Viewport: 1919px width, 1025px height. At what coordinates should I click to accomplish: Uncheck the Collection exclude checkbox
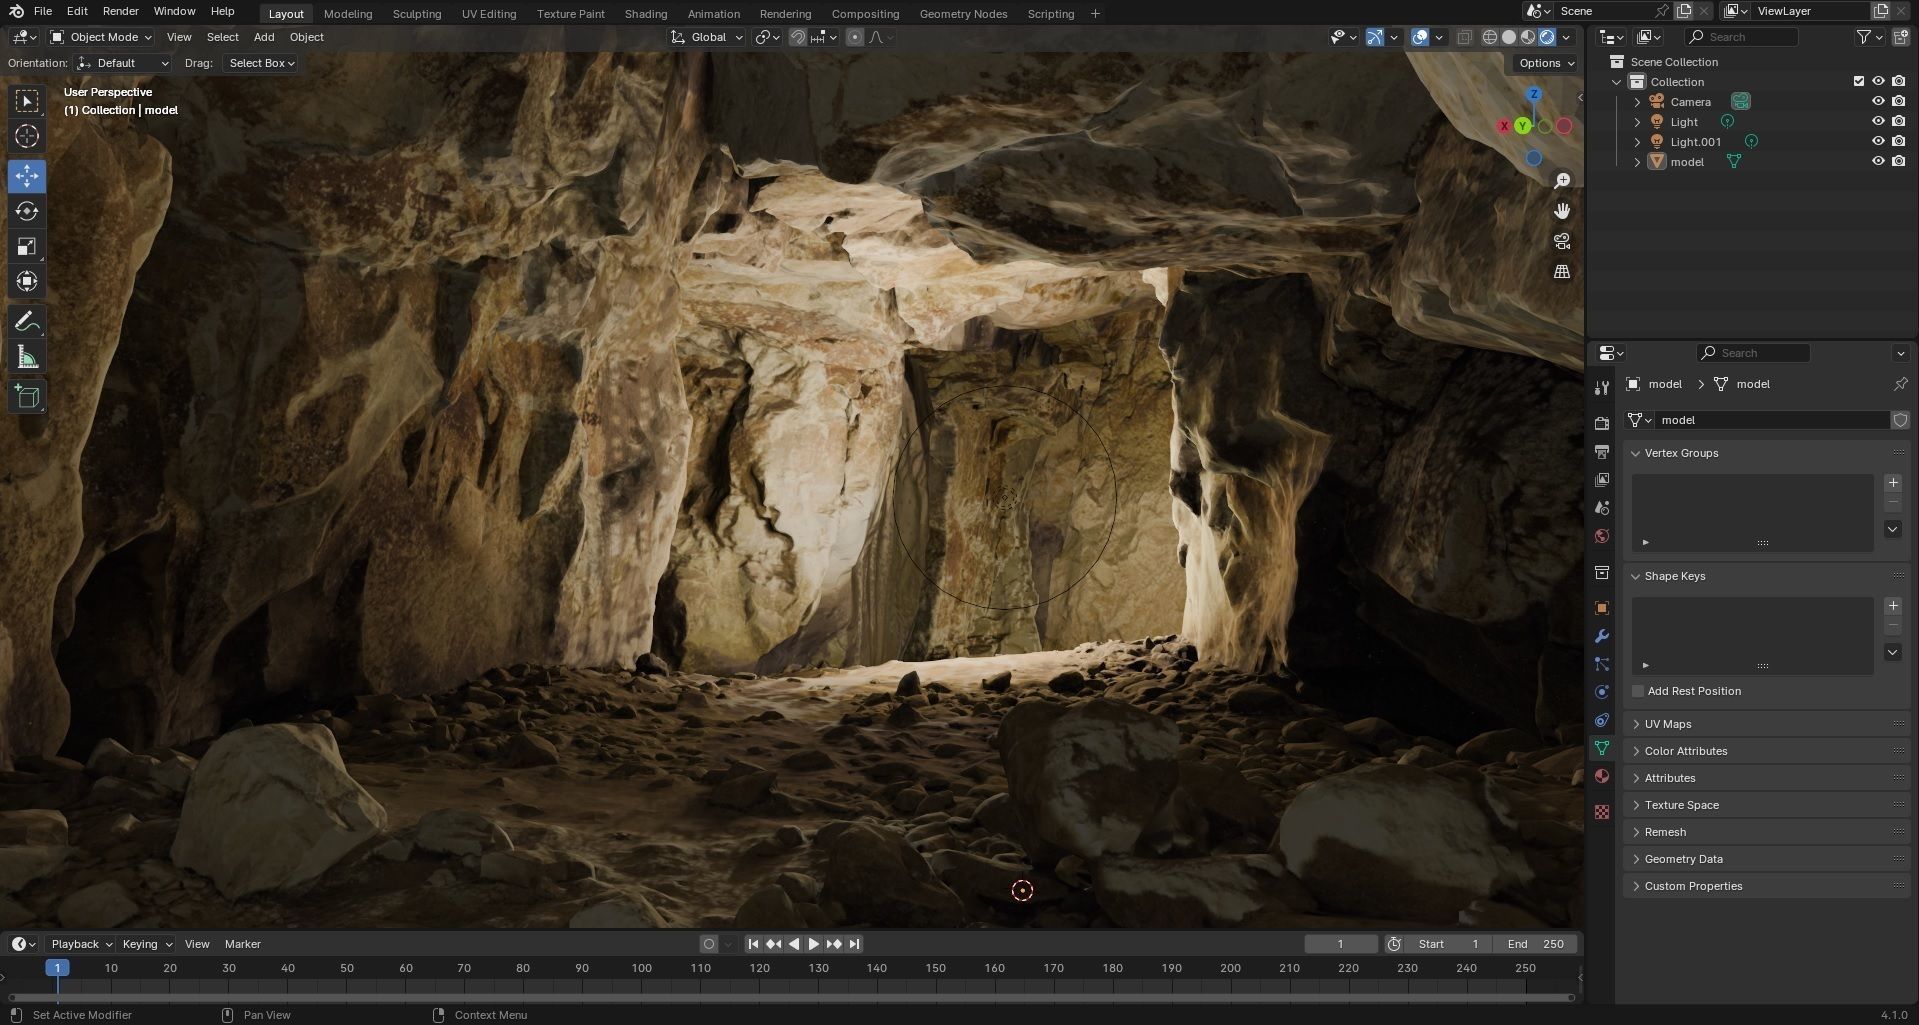(x=1859, y=81)
